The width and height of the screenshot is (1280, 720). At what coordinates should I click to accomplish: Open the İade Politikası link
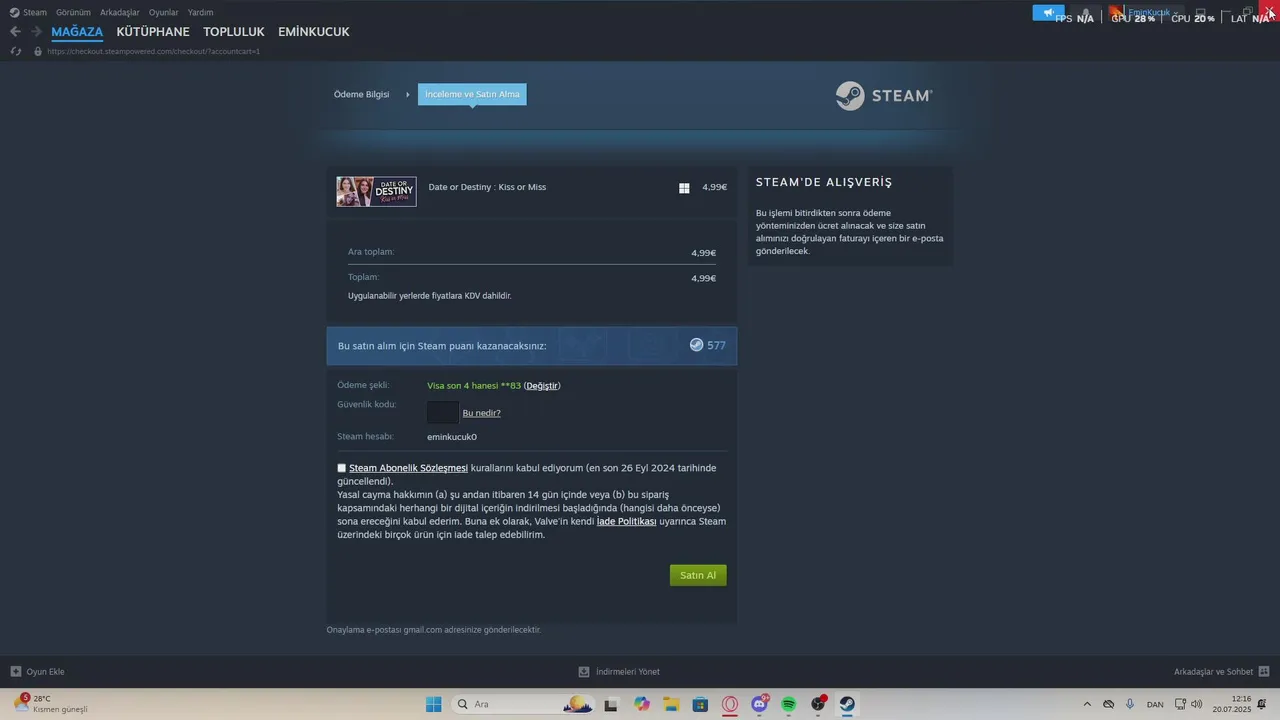pos(627,521)
